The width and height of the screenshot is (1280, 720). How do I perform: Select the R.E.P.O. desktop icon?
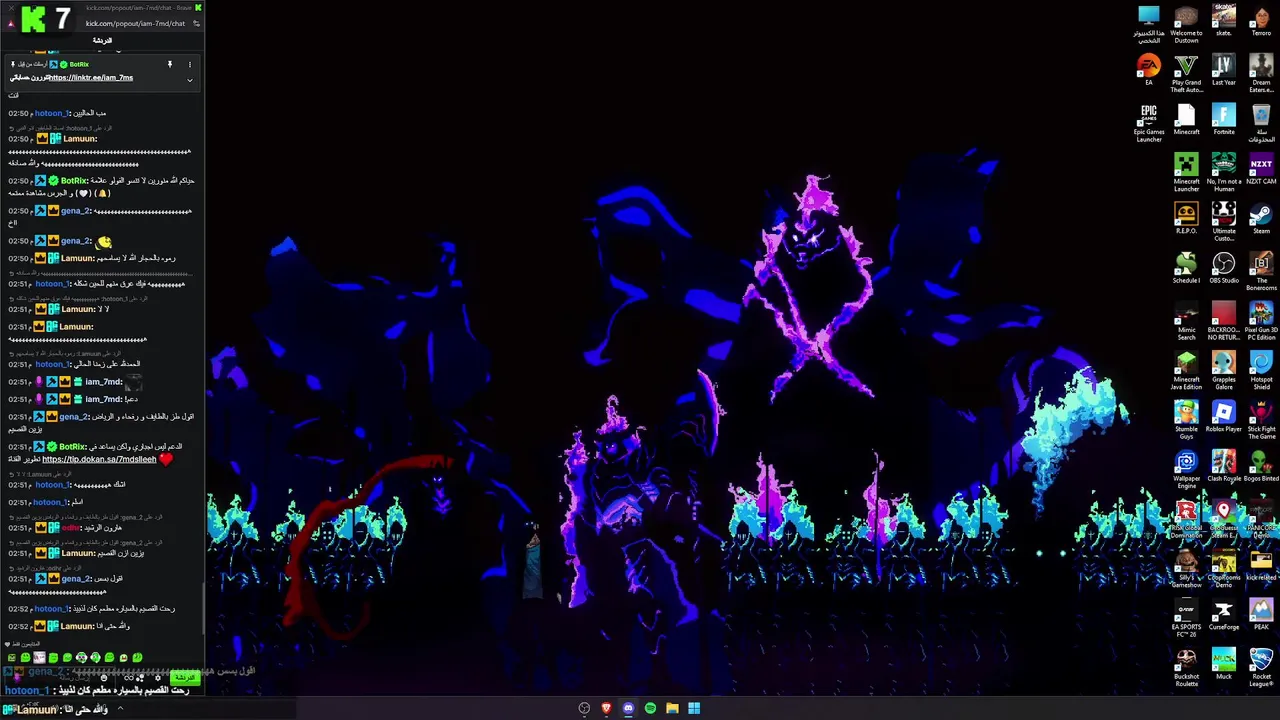pyautogui.click(x=1186, y=218)
